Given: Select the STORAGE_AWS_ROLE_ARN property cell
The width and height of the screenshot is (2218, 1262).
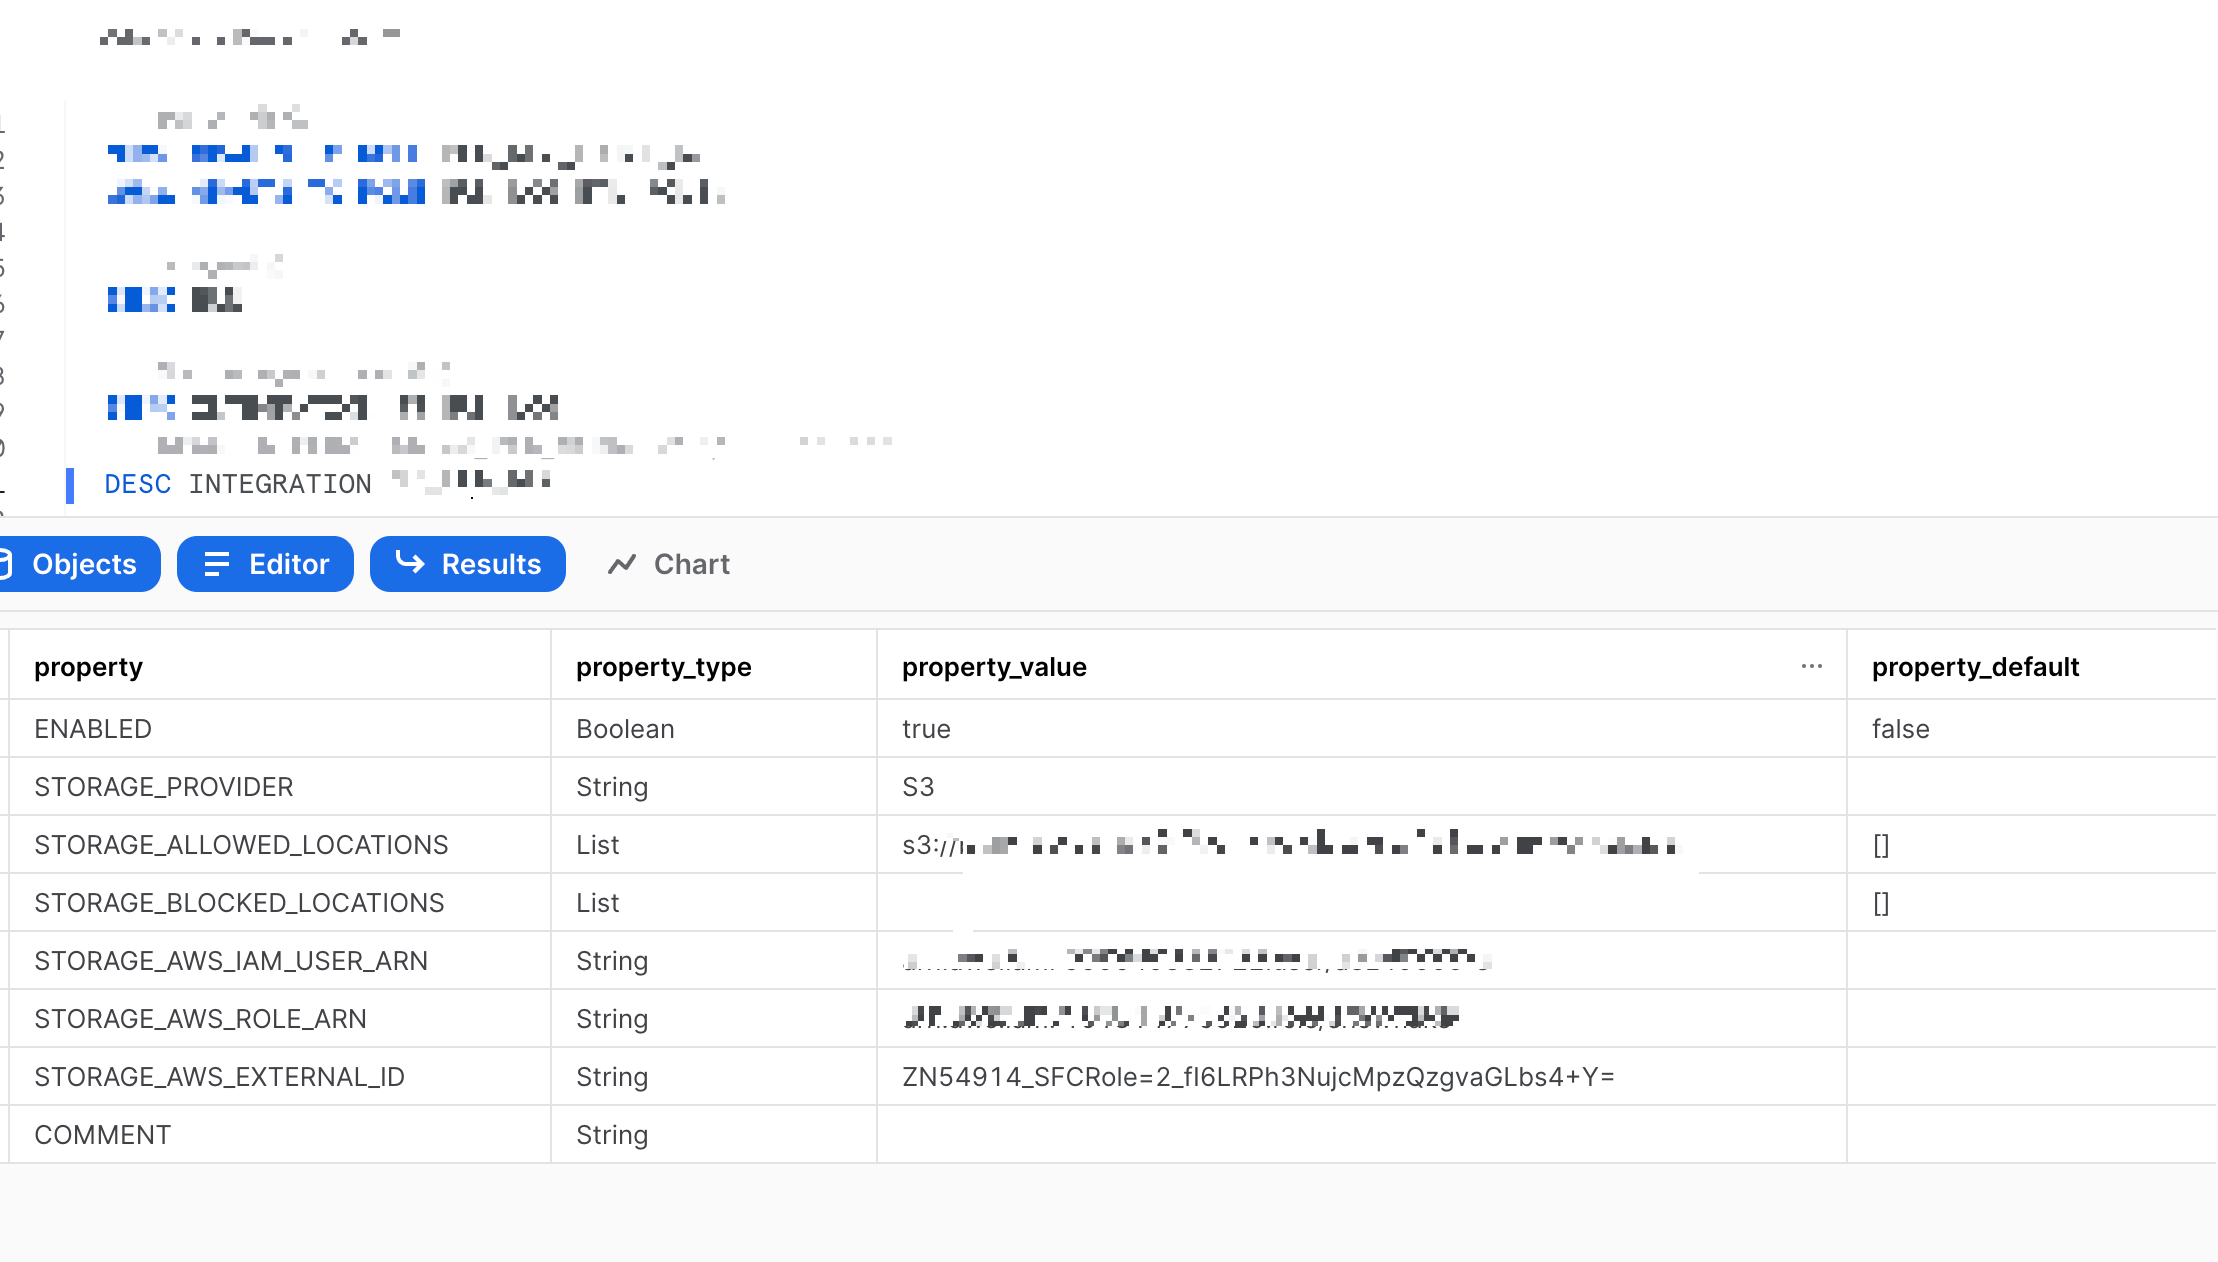Looking at the screenshot, I should point(200,1019).
